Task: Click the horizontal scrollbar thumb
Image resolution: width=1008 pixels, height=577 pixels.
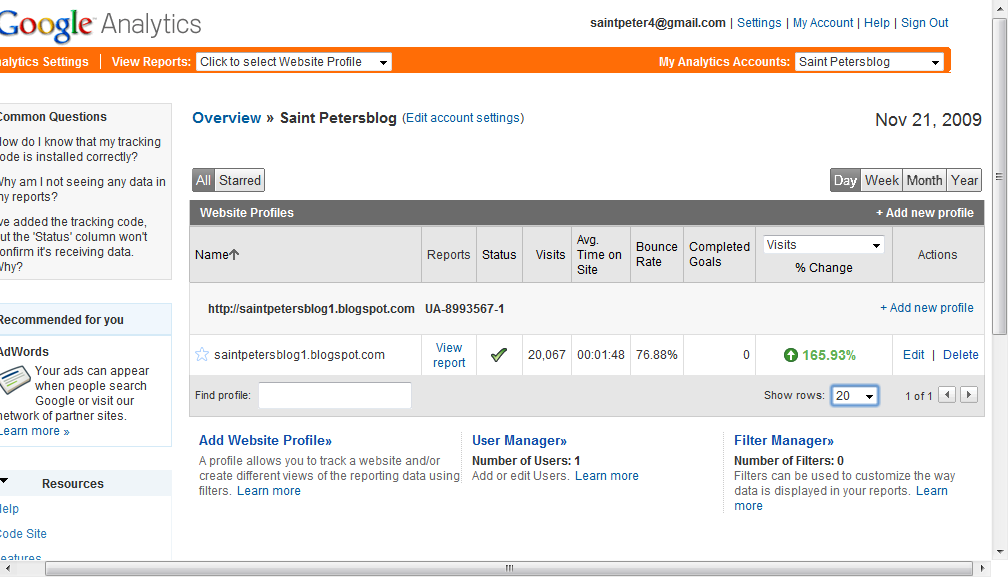Action: pos(508,569)
